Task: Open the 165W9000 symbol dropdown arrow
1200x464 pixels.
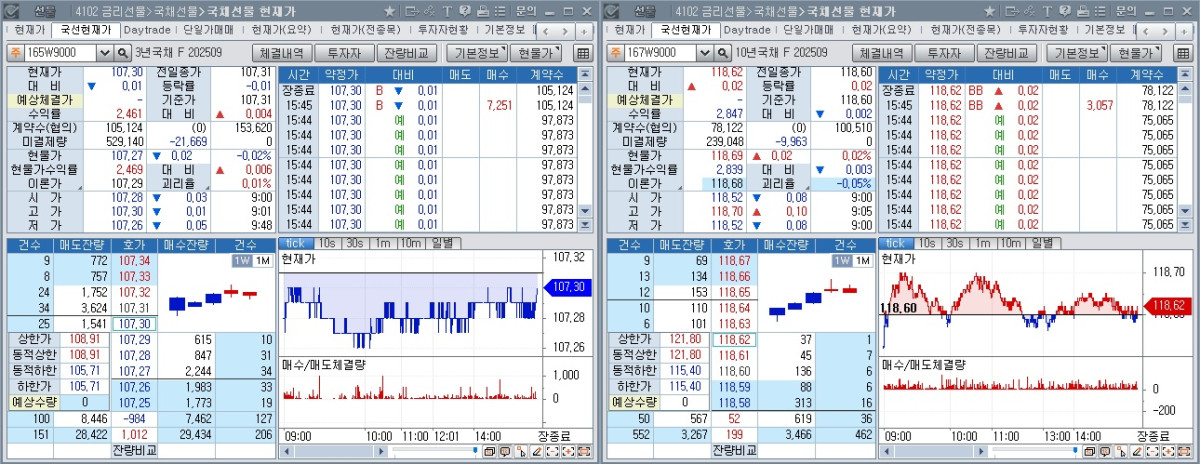Action: 106,52
